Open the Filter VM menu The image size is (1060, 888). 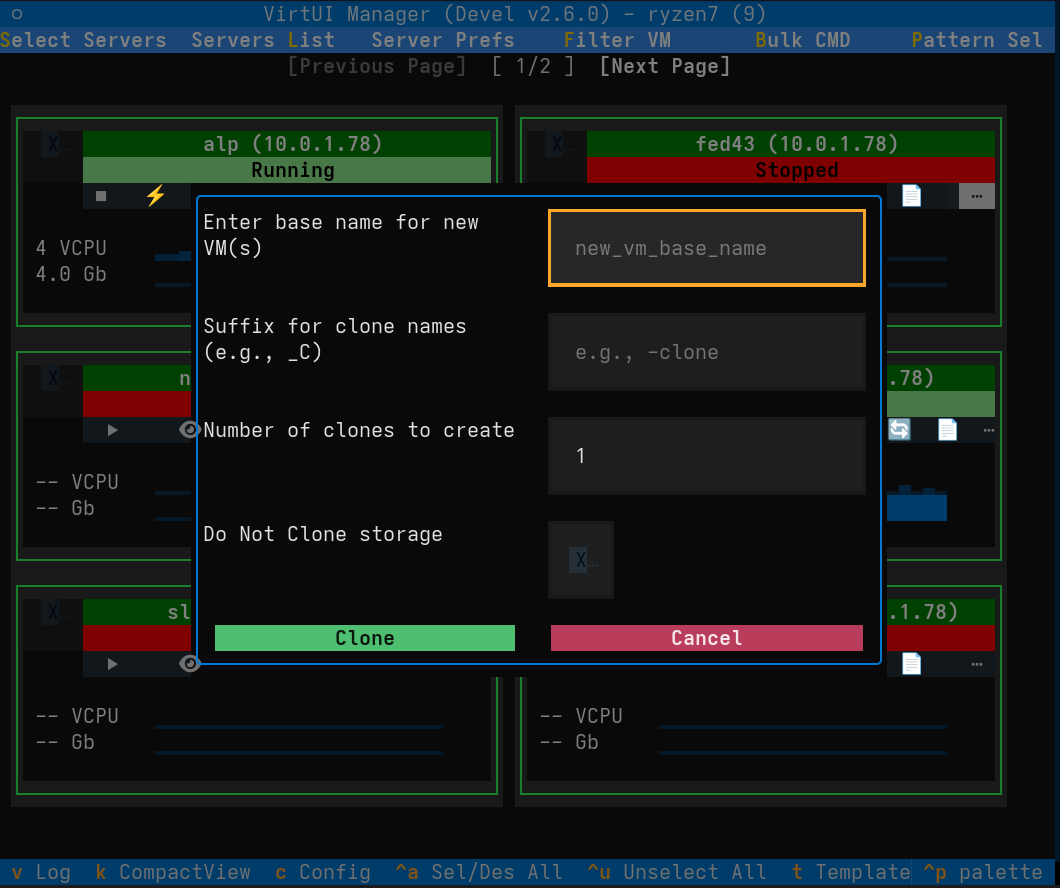pyautogui.click(x=617, y=40)
